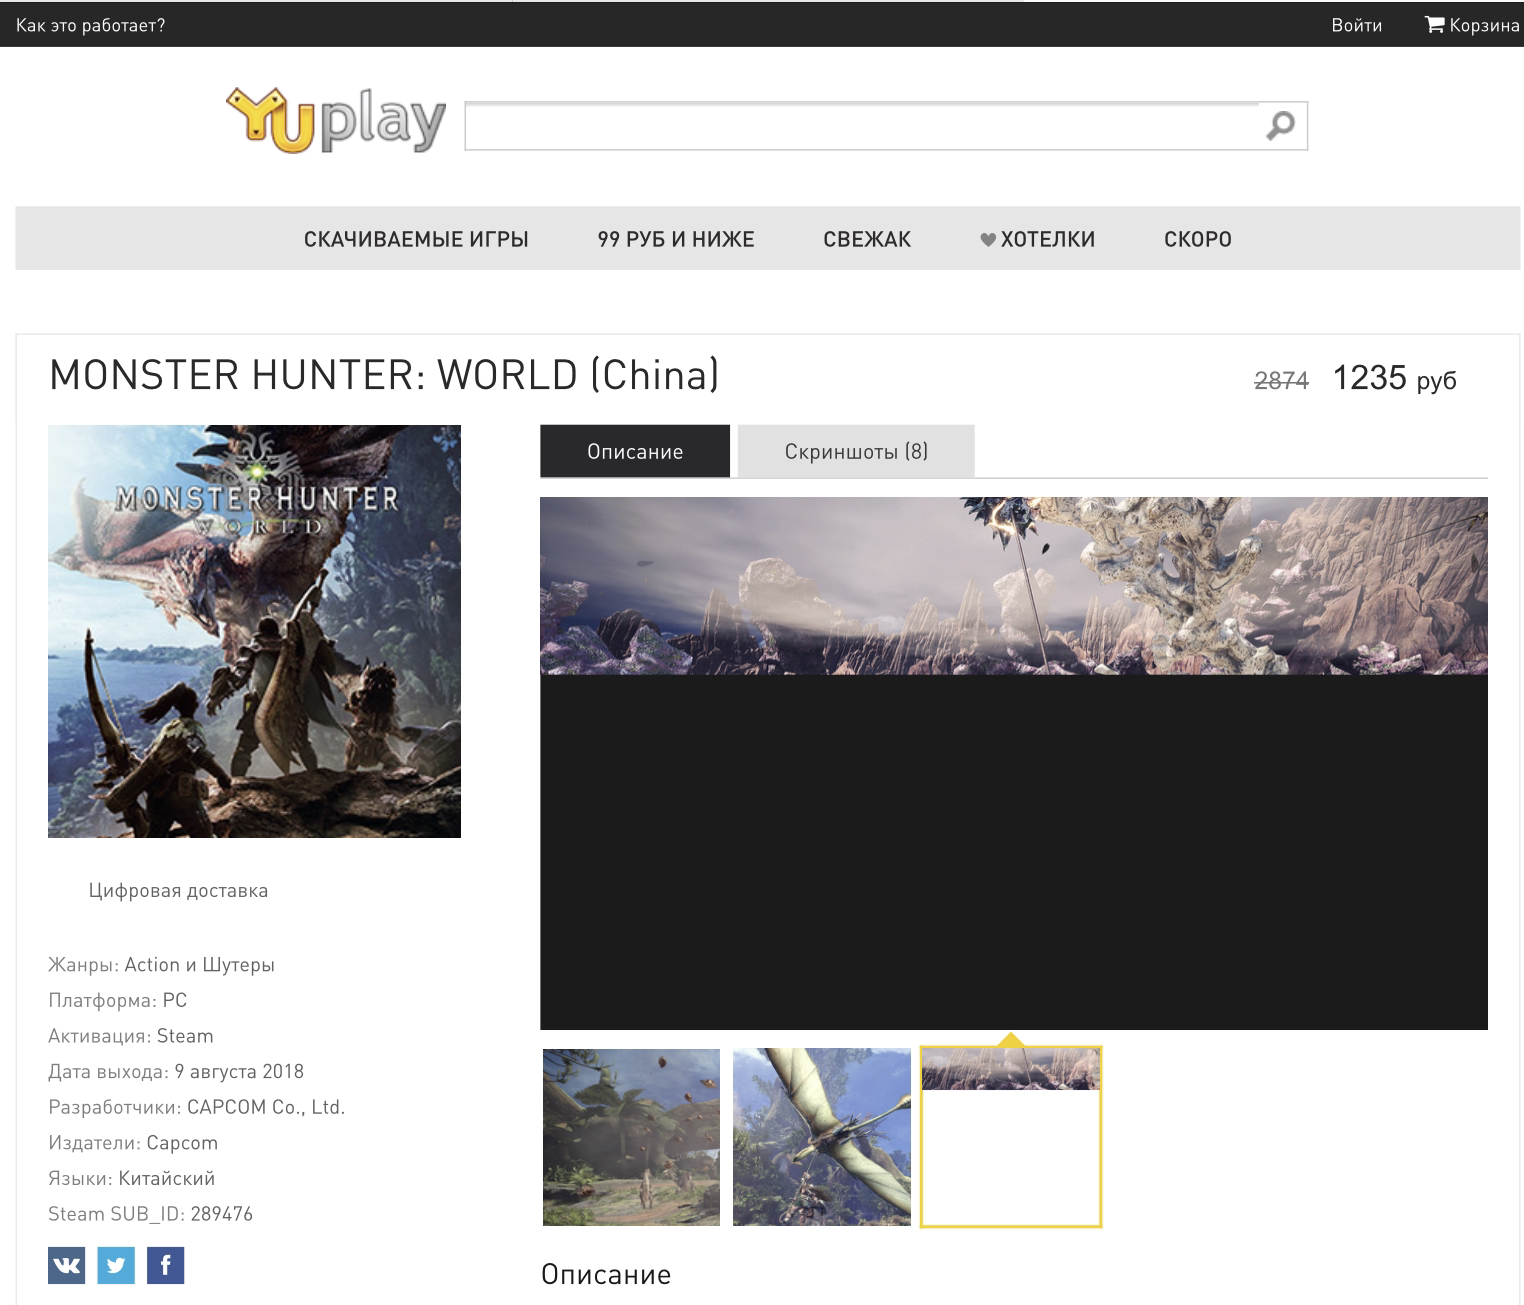Switch to the Описание tab
The height and width of the screenshot is (1305, 1524).
(x=635, y=451)
